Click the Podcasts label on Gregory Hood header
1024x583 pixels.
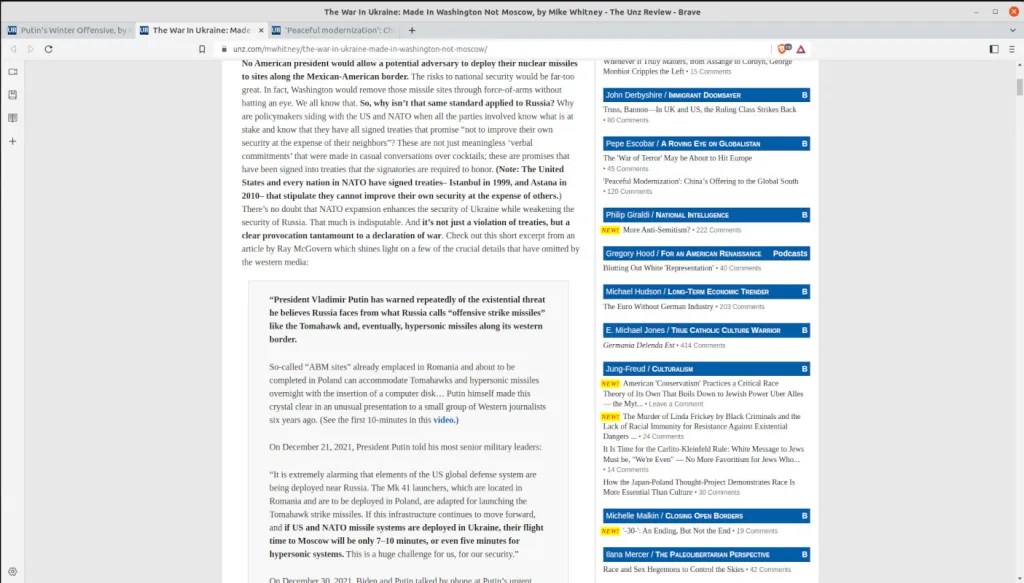tap(789, 253)
